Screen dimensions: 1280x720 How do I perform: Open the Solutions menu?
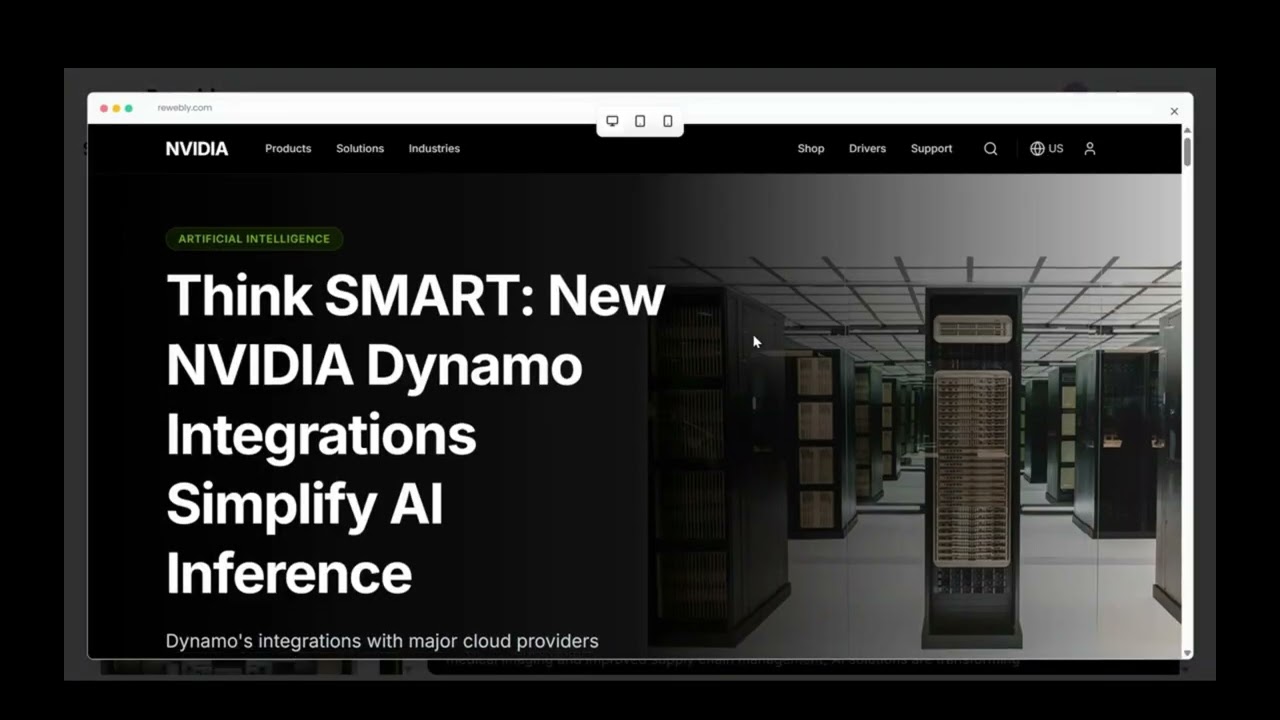pos(360,148)
